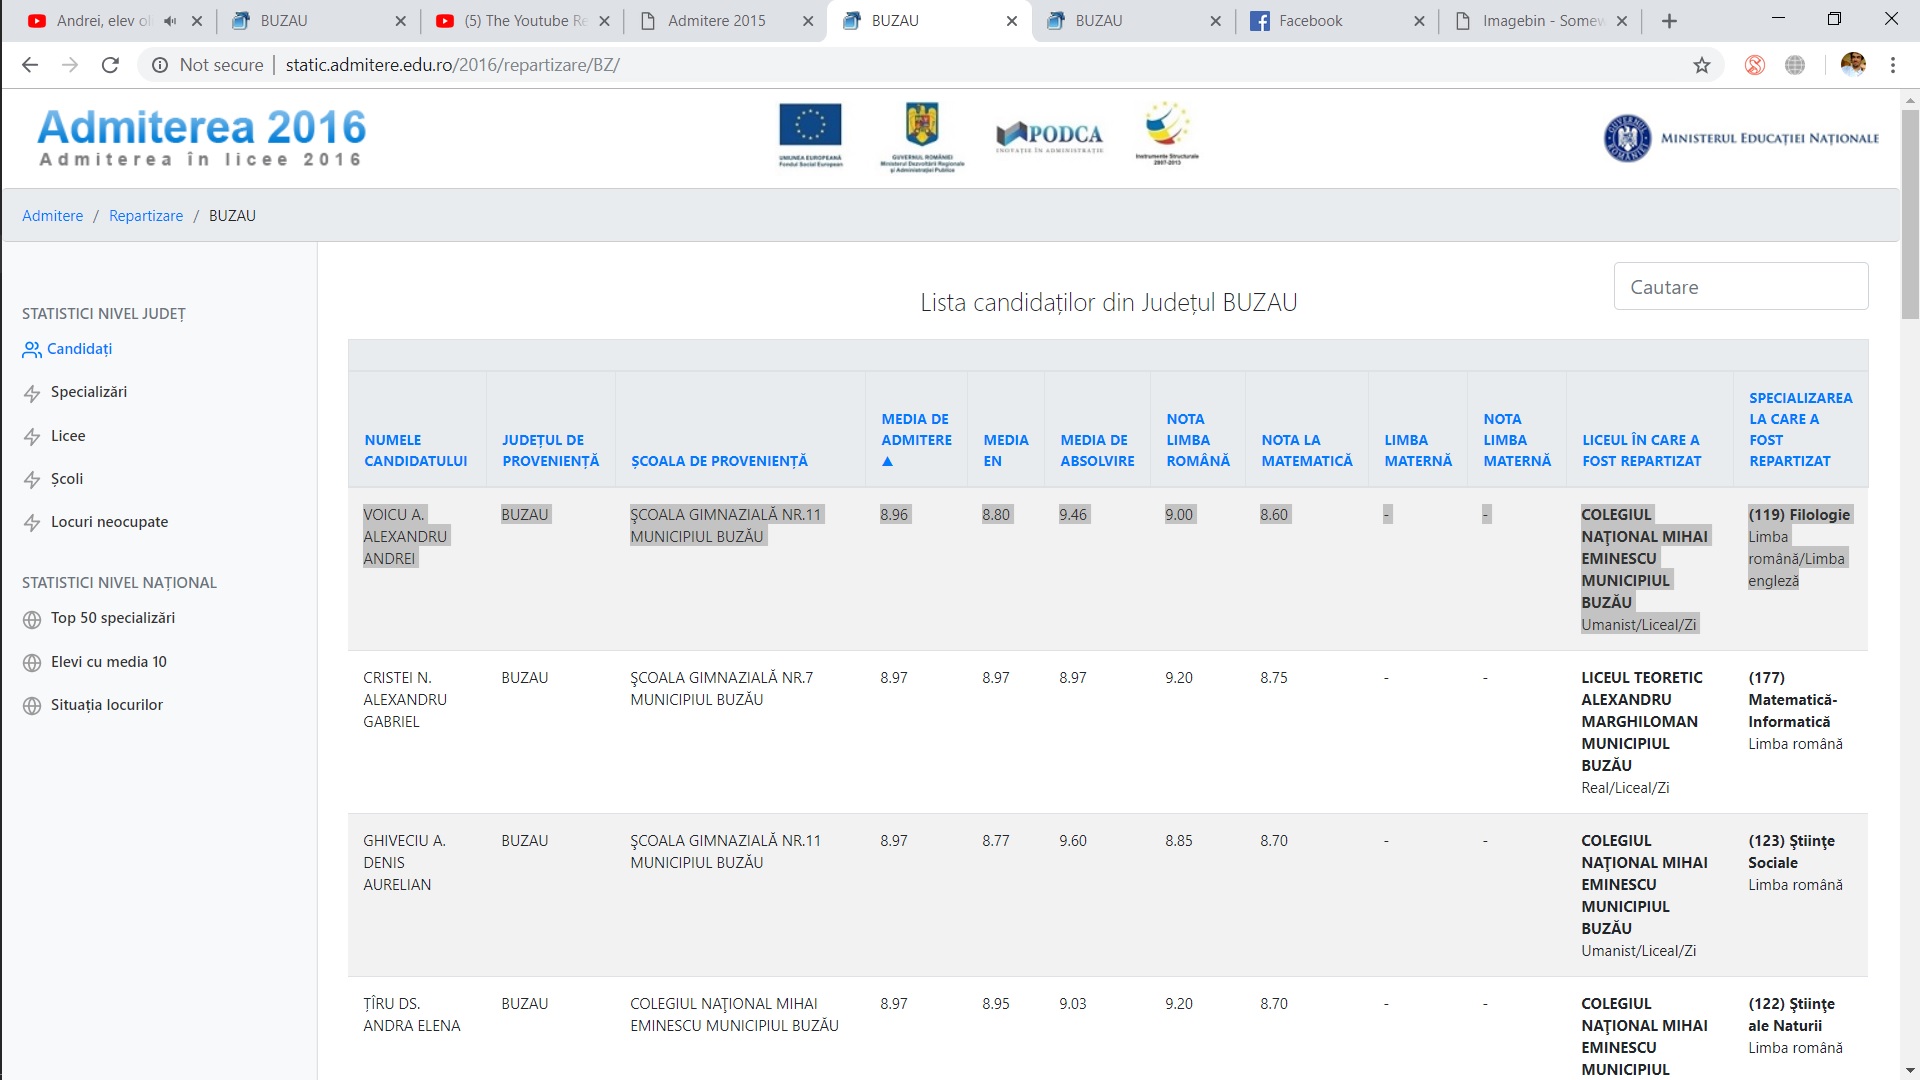Close the Facebook tab
This screenshot has width=1920, height=1080.
coord(1419,21)
